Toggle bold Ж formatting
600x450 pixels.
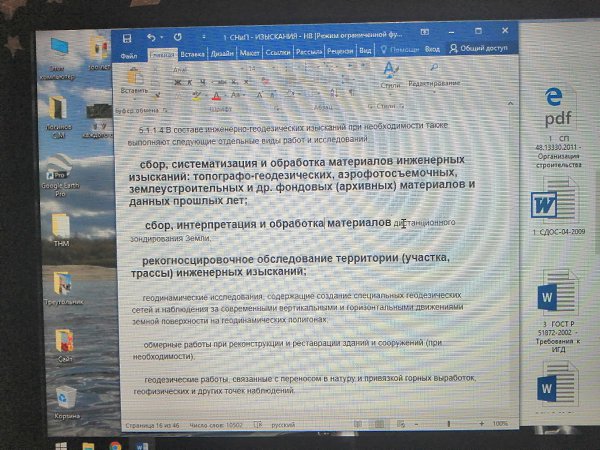click(x=177, y=82)
